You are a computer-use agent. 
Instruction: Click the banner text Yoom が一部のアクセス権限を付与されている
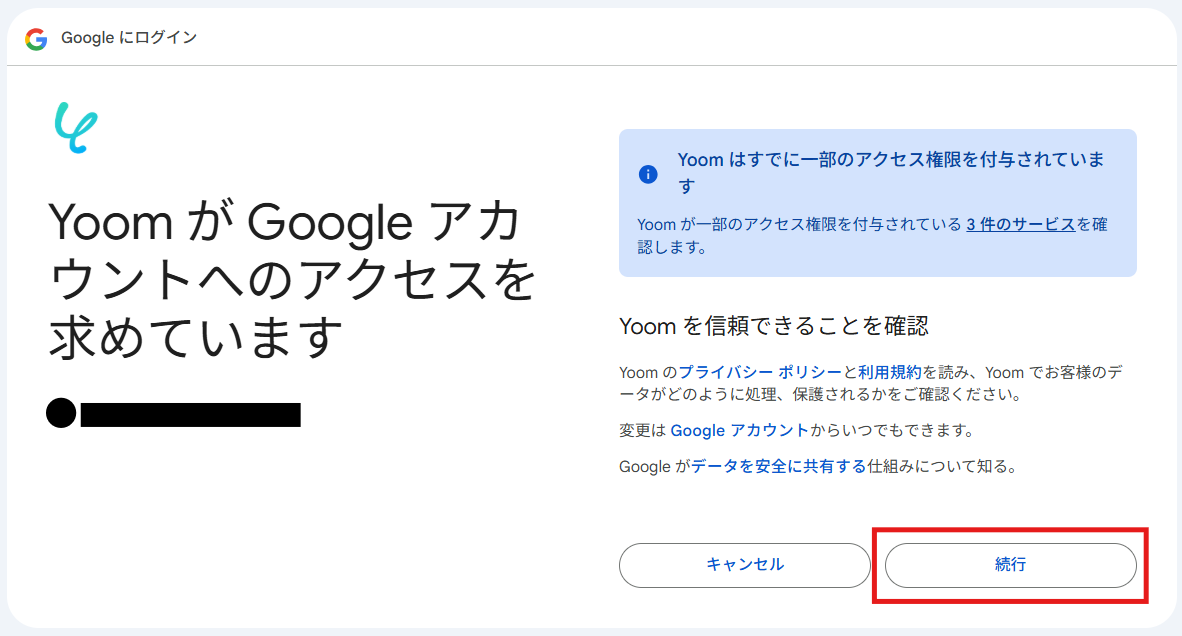click(x=798, y=224)
